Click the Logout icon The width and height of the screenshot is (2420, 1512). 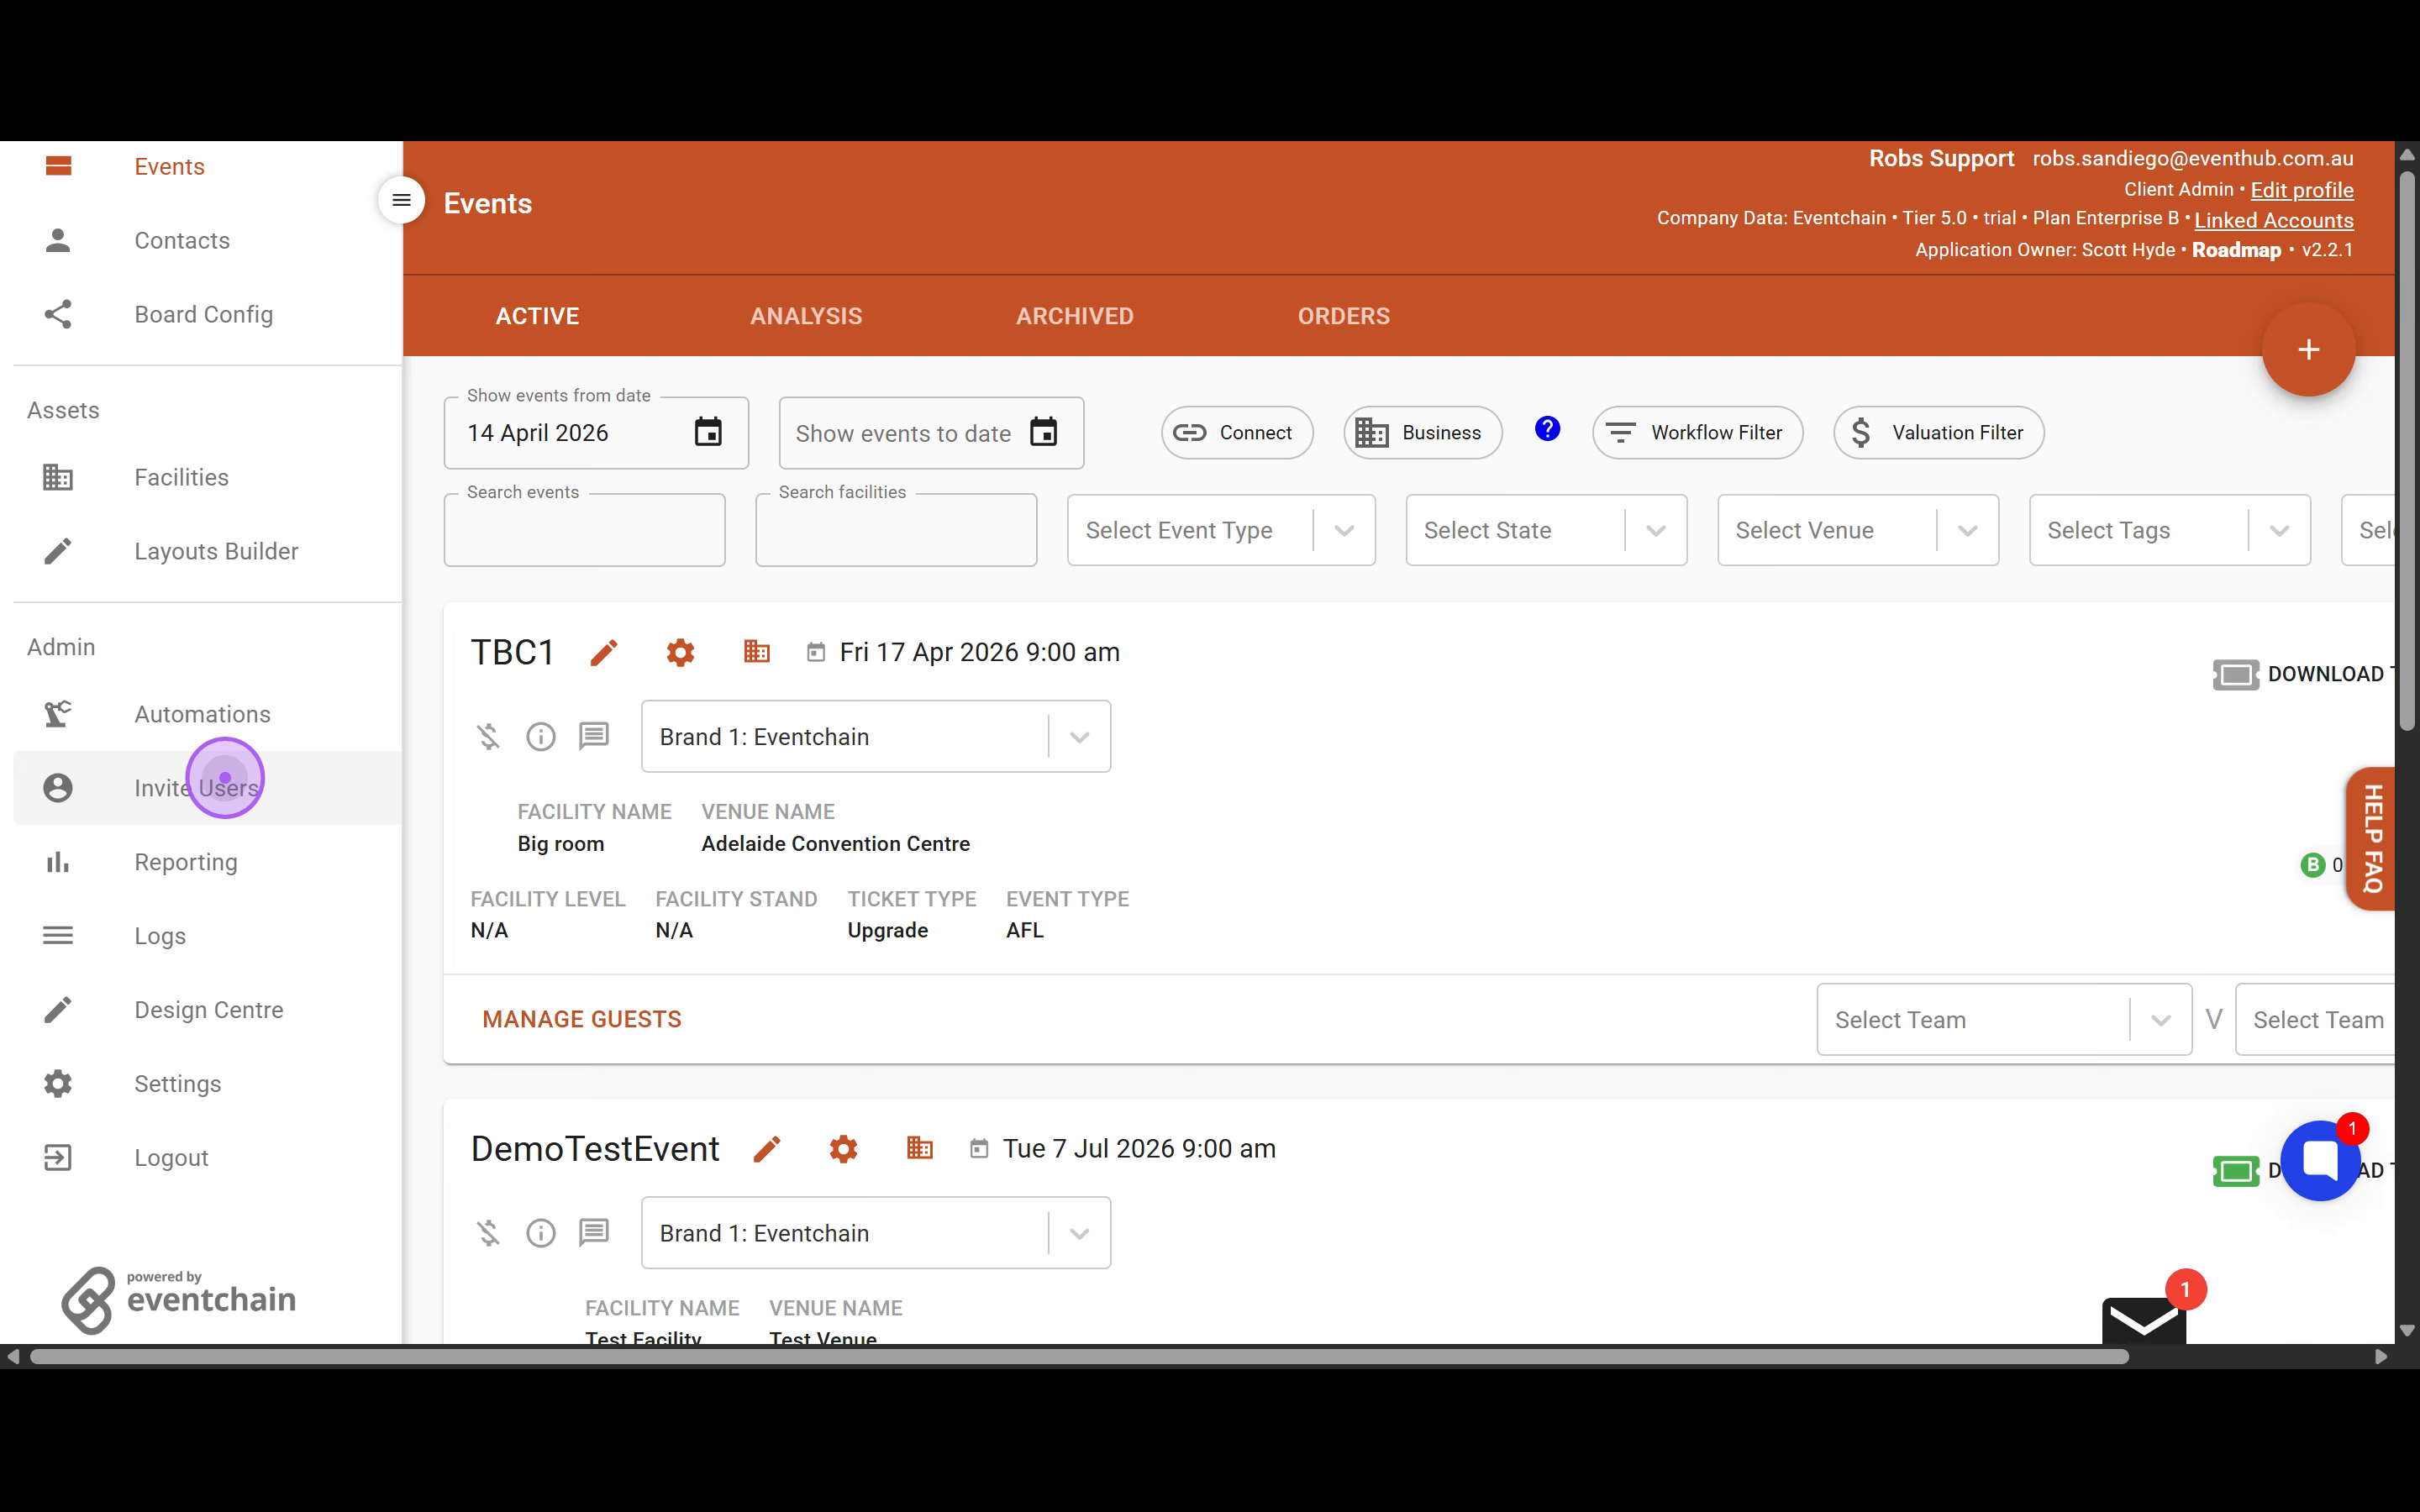(x=58, y=1158)
